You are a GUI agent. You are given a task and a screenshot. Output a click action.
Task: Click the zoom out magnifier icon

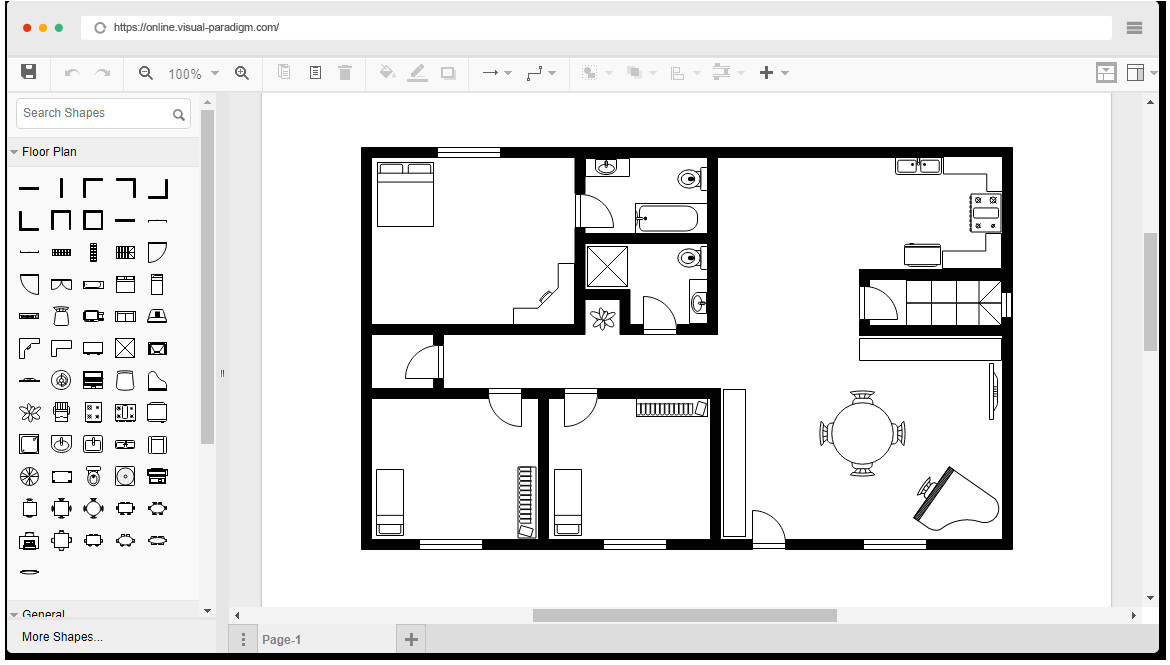pyautogui.click(x=146, y=73)
